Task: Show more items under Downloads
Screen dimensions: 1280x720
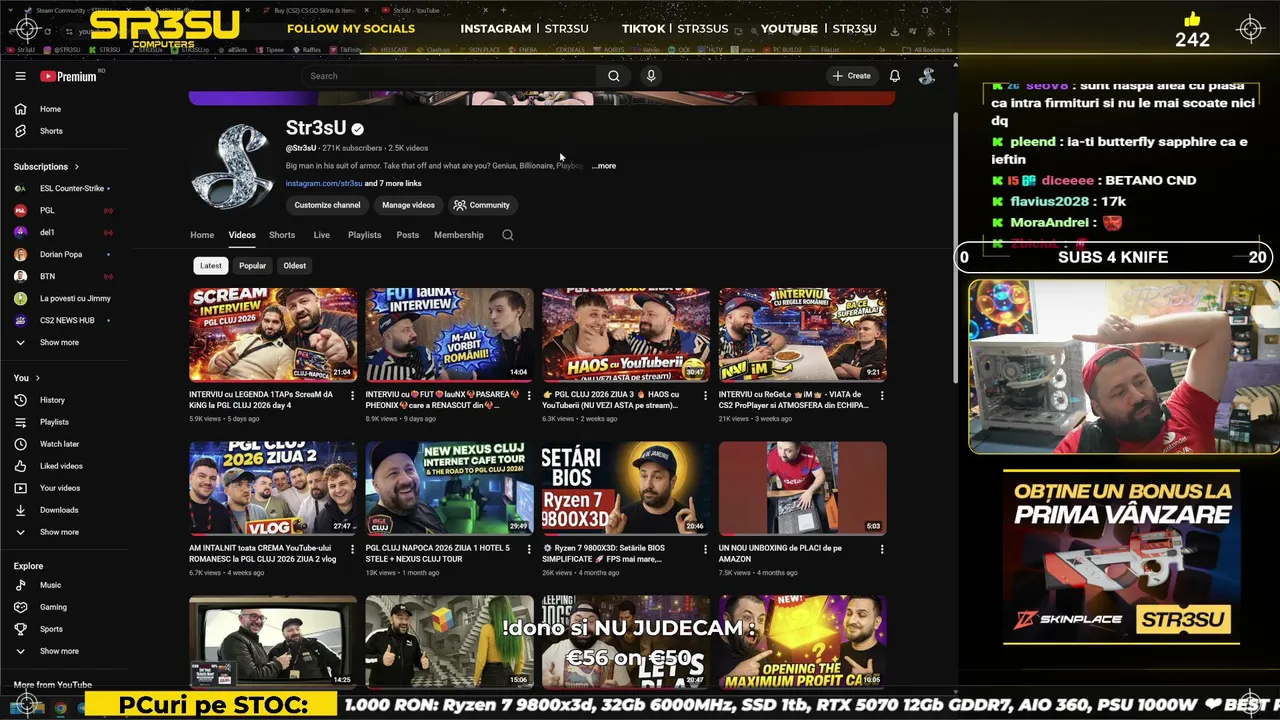Action: coord(61,532)
